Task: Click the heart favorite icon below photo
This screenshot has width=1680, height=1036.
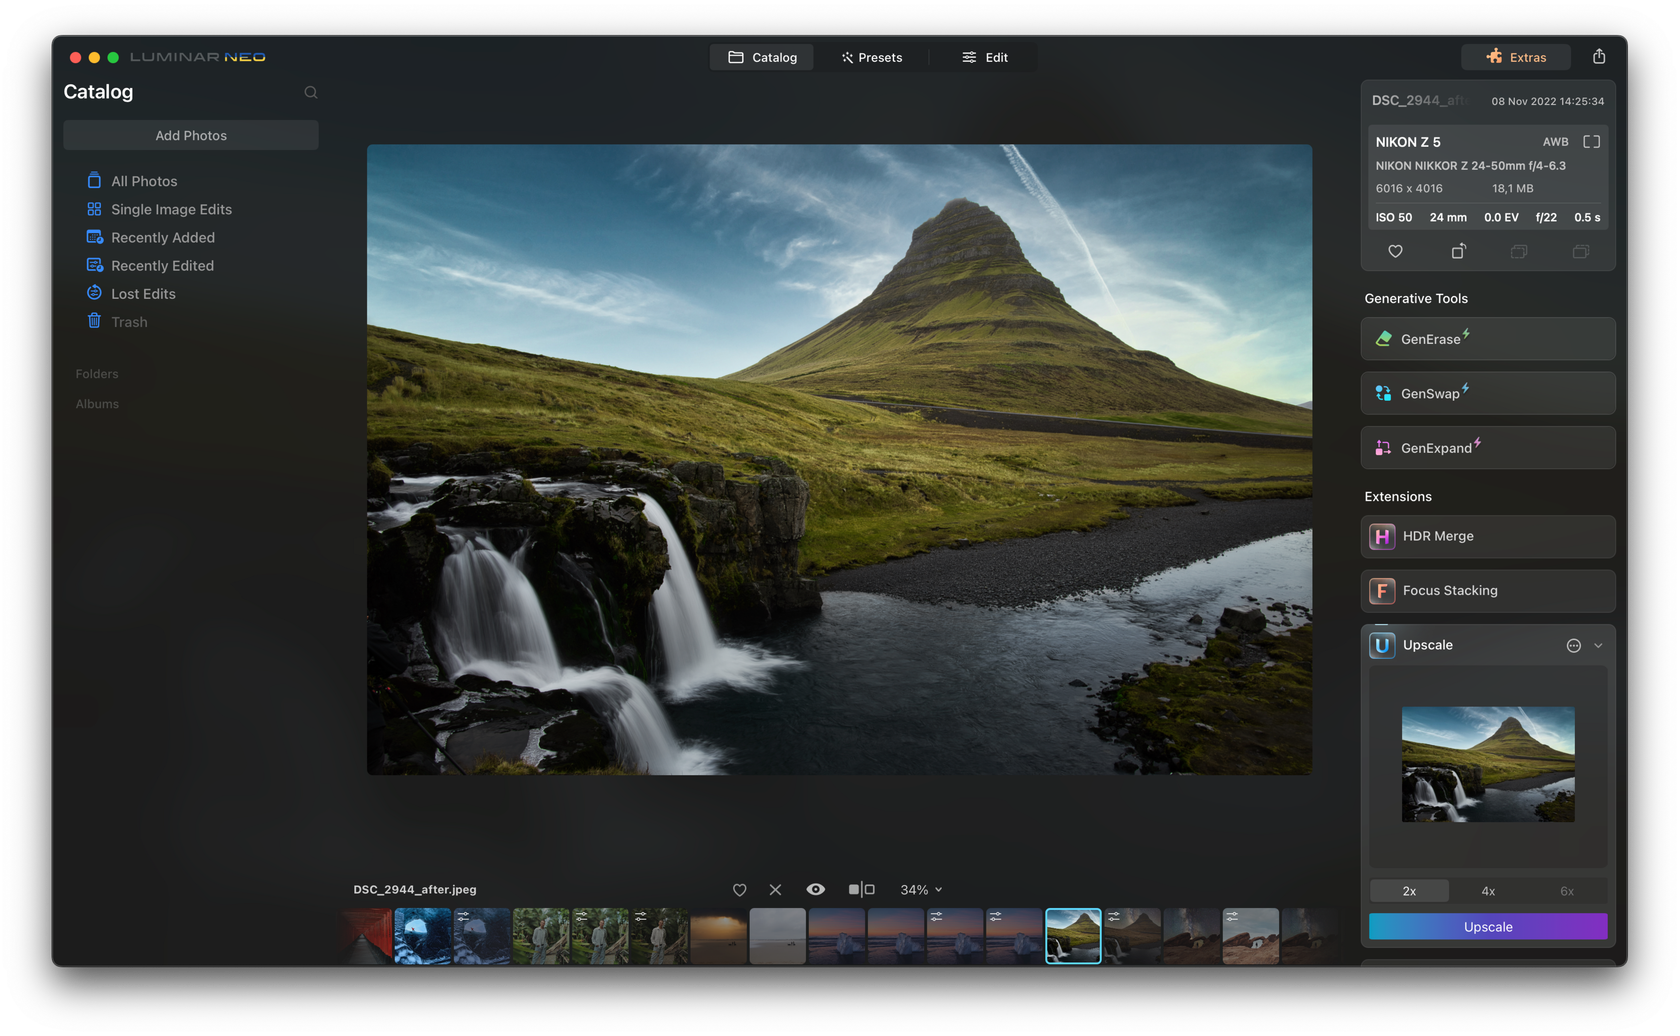Action: click(x=739, y=890)
